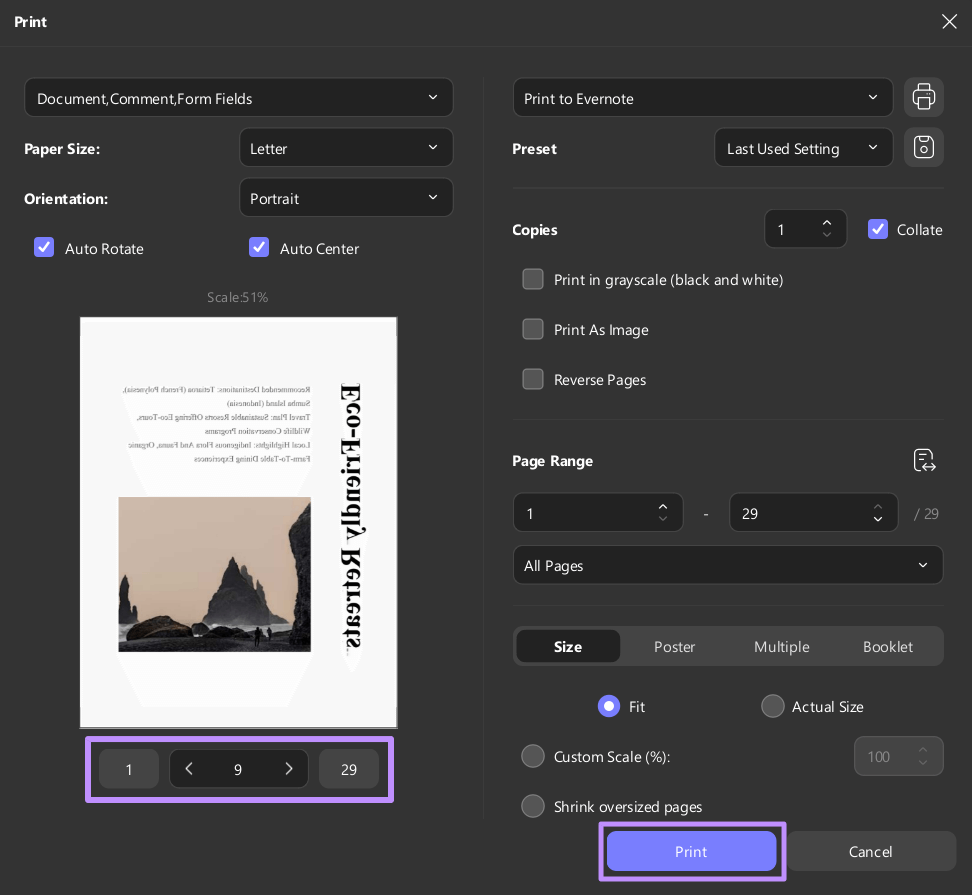
Task: Click the Cancel button
Action: [x=870, y=851]
